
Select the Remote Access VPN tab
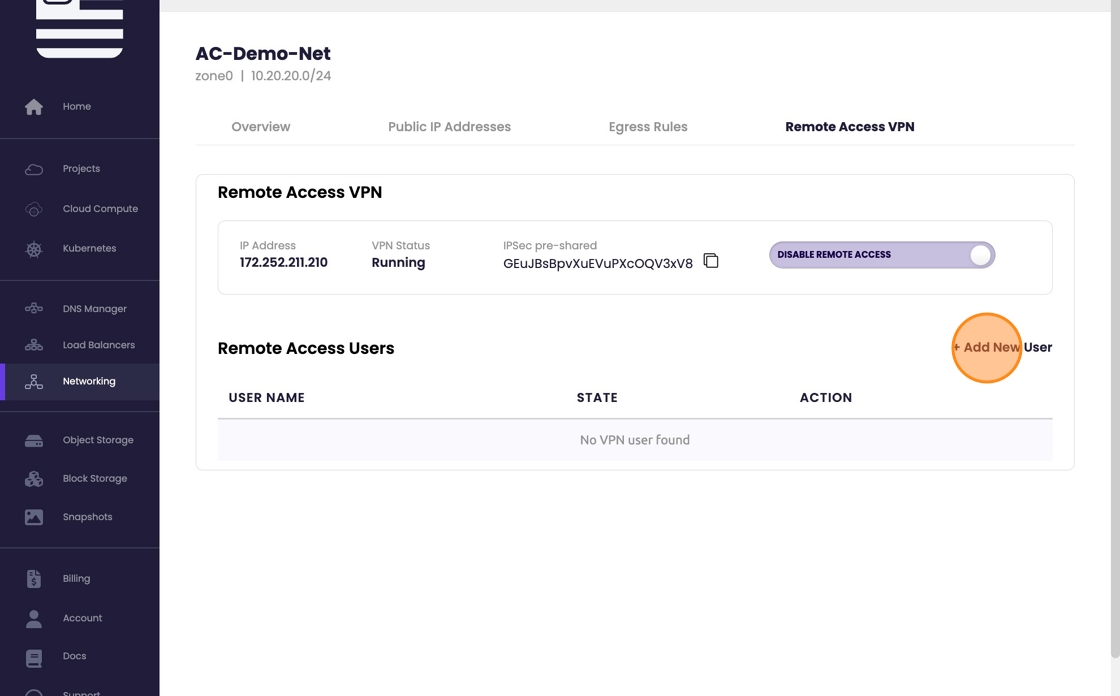click(849, 127)
